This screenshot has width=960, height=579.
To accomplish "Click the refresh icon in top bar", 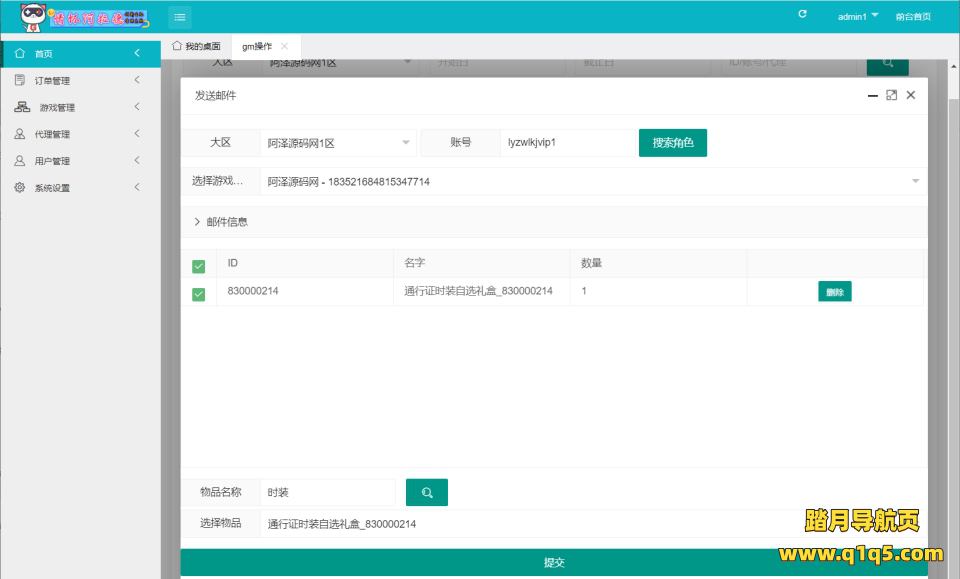I will point(802,15).
